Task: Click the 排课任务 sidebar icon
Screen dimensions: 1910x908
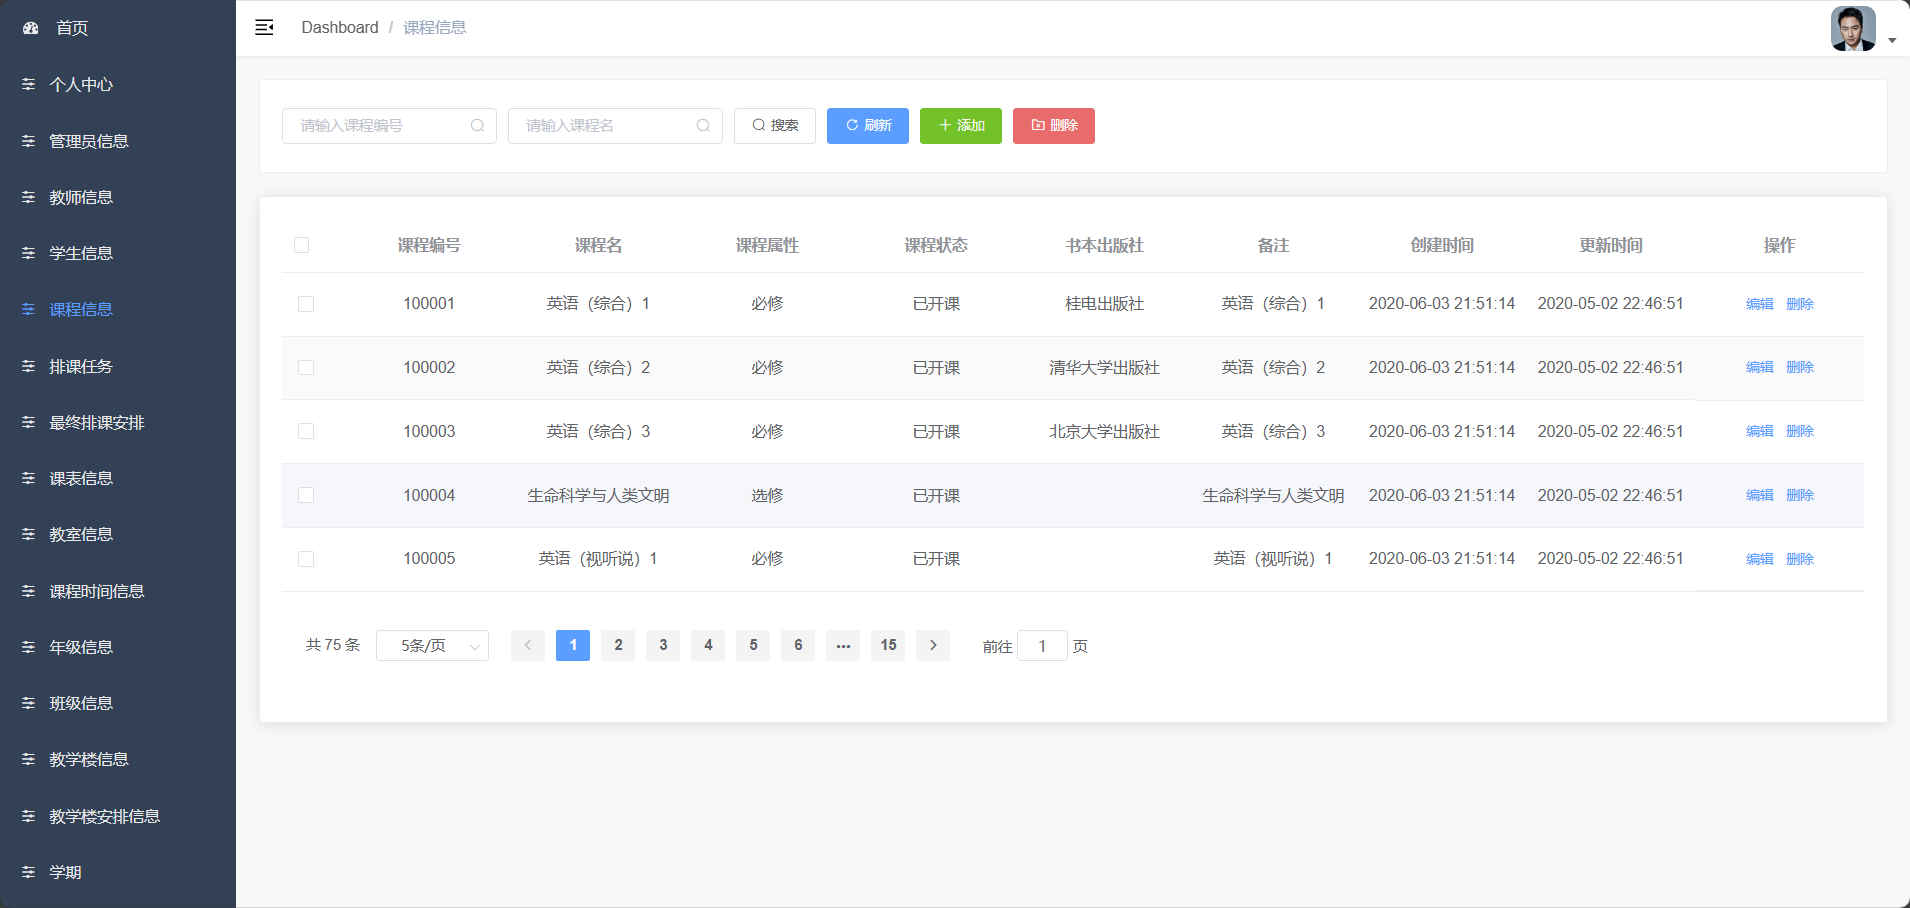Action: click(x=27, y=365)
